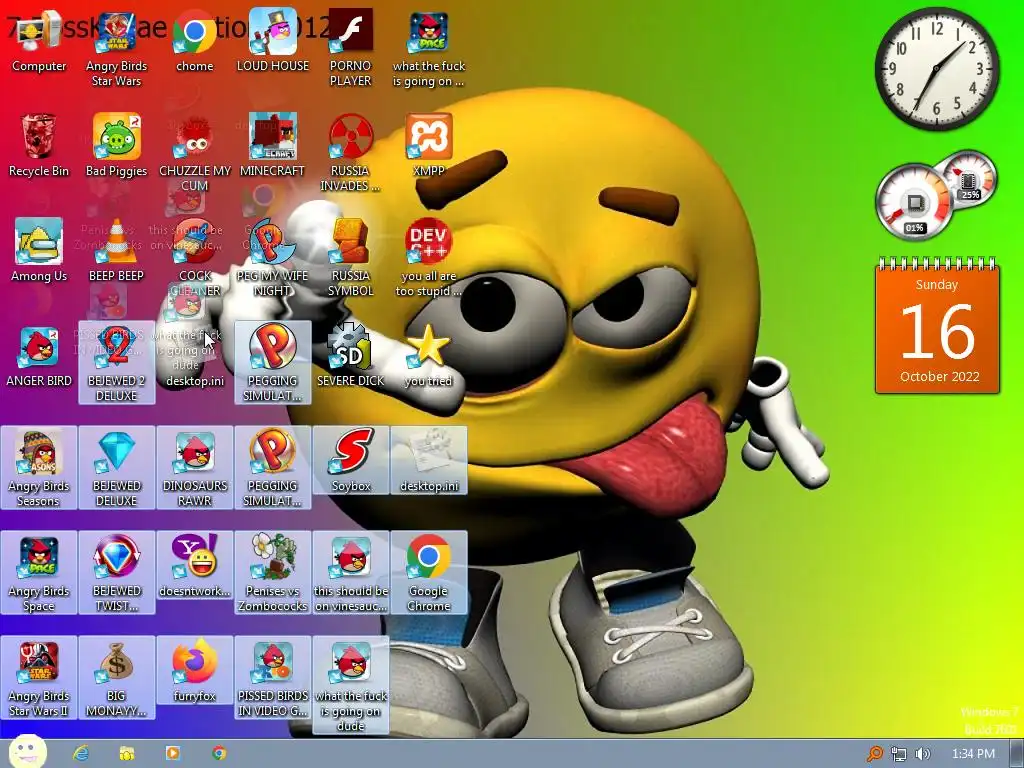Open the Recycle Bin

pos(39,146)
